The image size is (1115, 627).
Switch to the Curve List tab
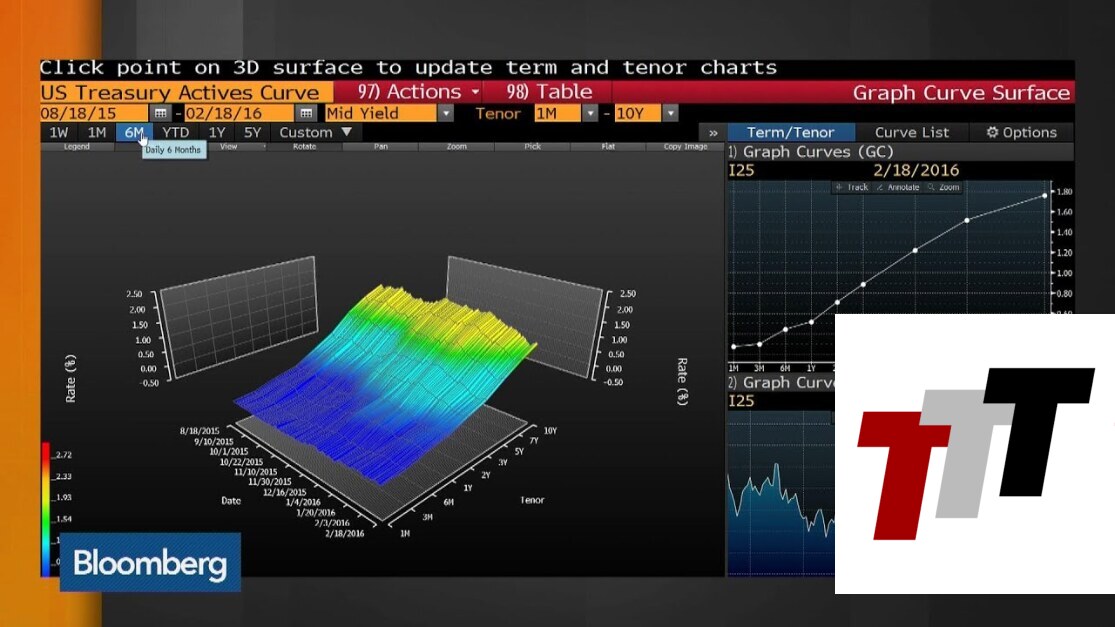click(912, 132)
